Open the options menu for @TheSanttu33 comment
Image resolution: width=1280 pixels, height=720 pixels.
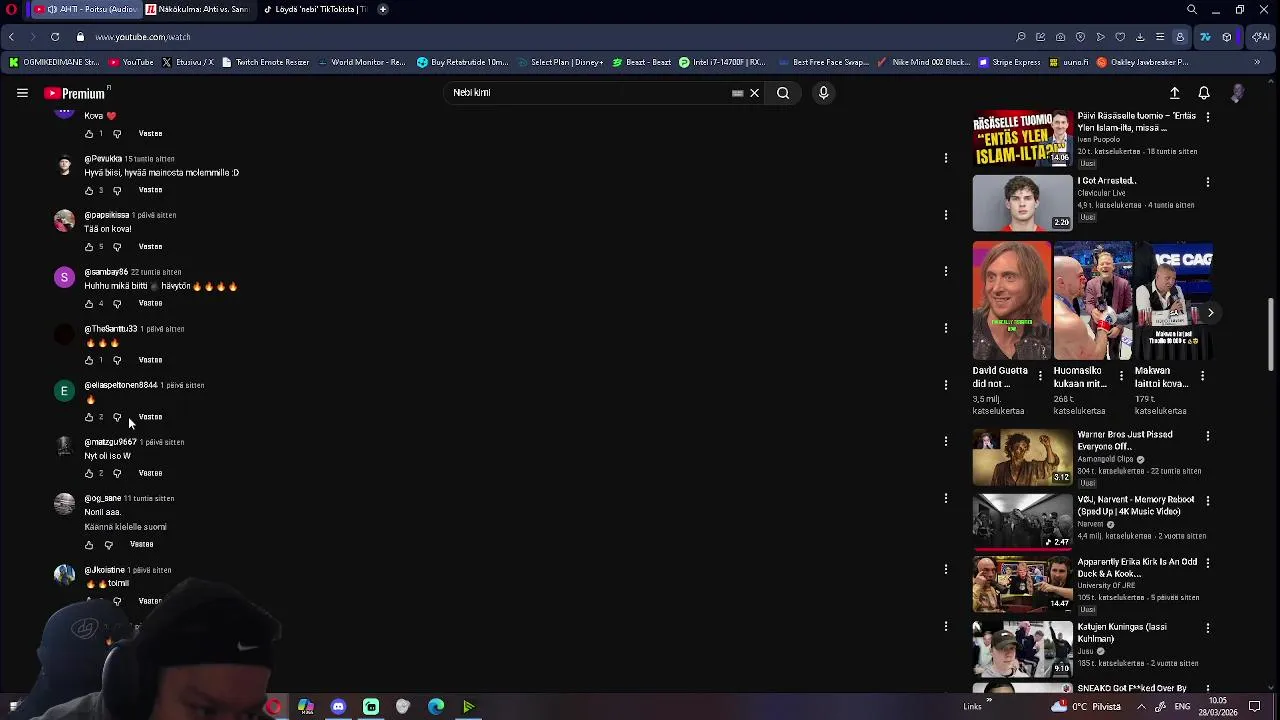click(946, 328)
